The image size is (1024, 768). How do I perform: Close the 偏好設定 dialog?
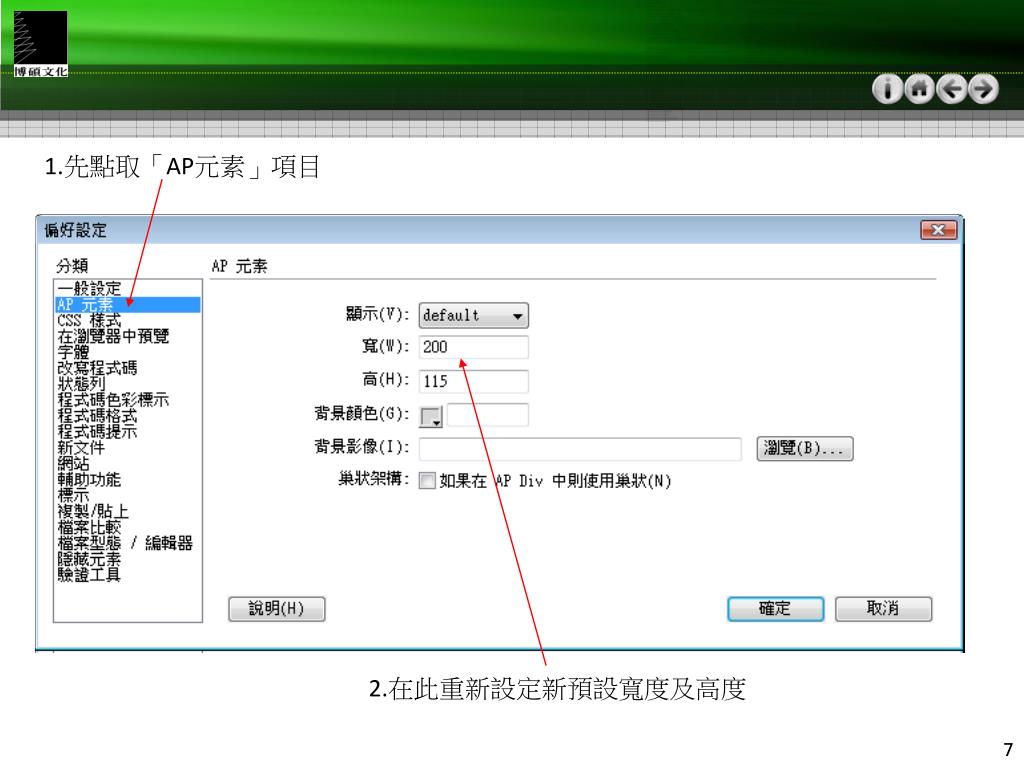pyautogui.click(x=938, y=230)
